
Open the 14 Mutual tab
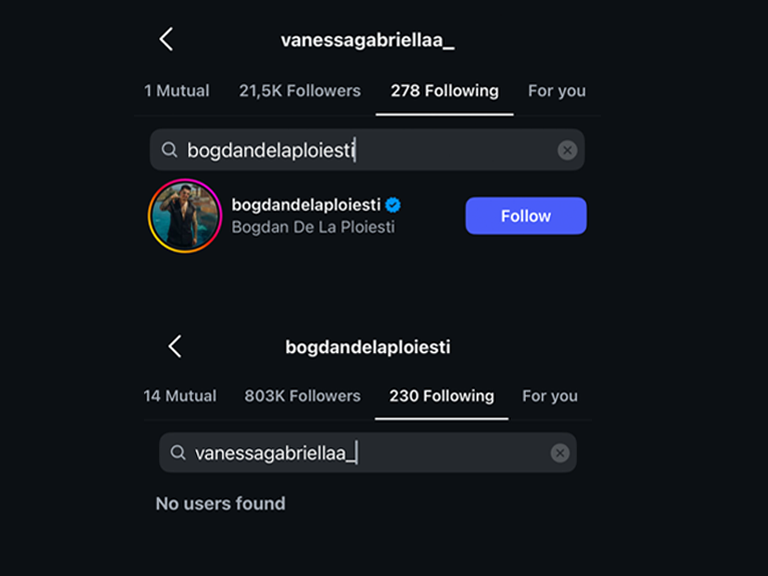coord(179,396)
